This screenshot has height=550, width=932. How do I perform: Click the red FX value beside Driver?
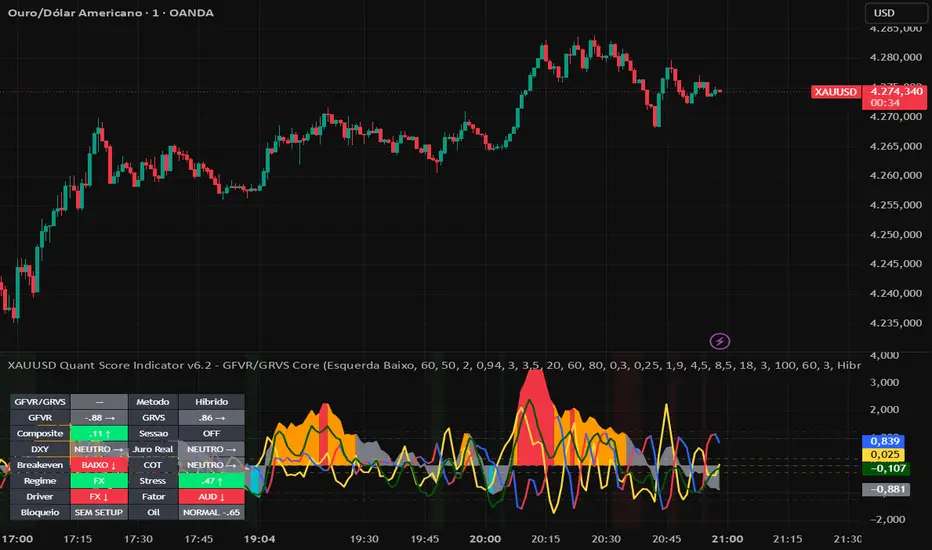[x=99, y=496]
